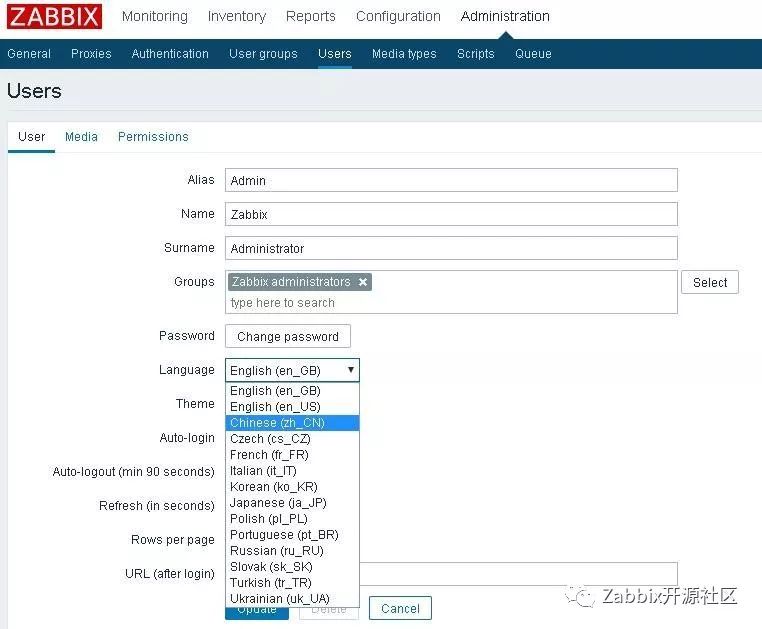Select Ukrainian (uk_UA) language option

[x=293, y=599]
